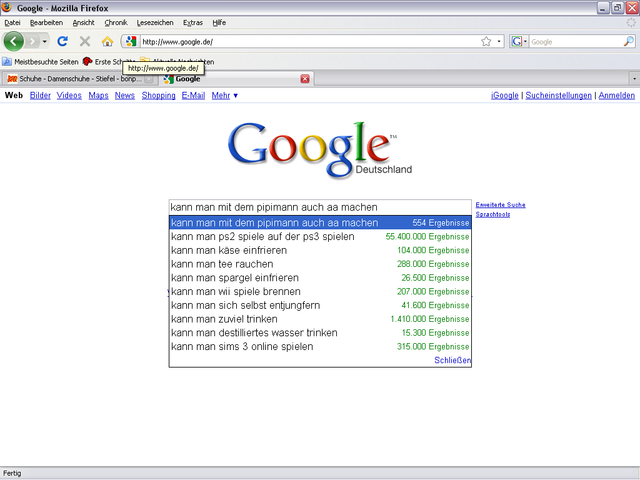
Task: Select suggestion 'kann man sims 3 online spielen'
Action: tap(320, 347)
